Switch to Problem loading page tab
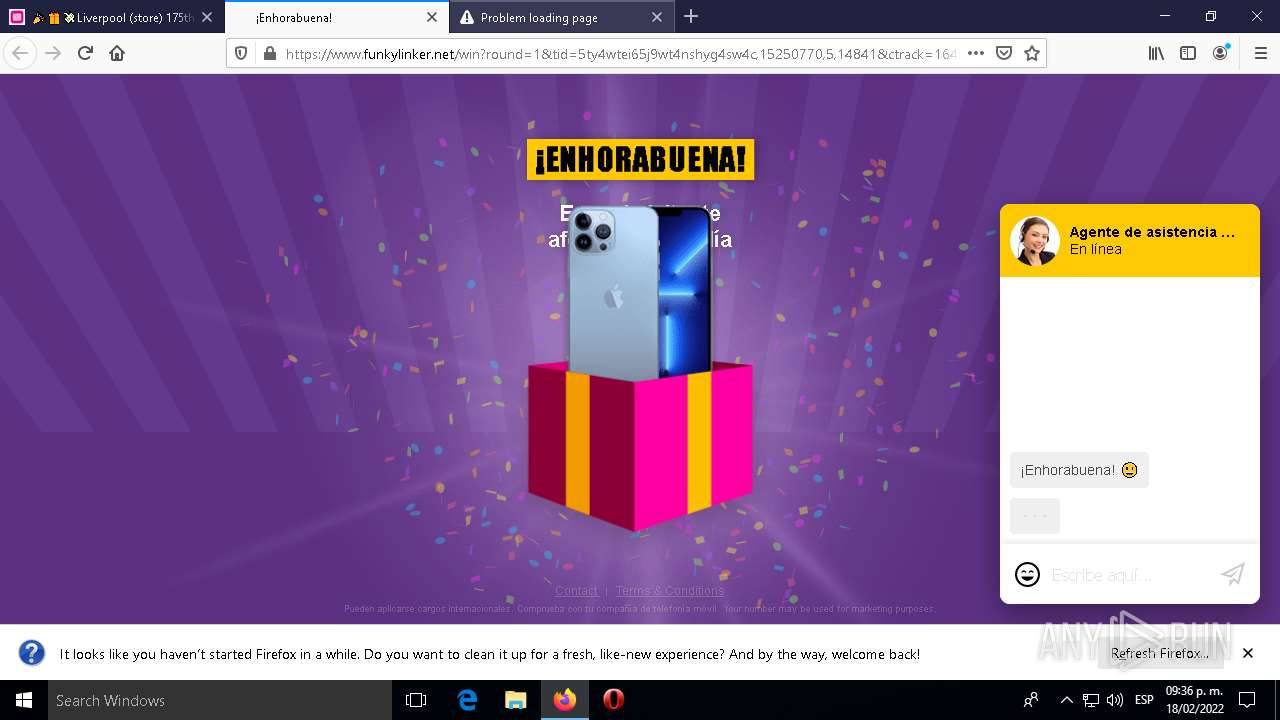The image size is (1280, 720). point(562,17)
